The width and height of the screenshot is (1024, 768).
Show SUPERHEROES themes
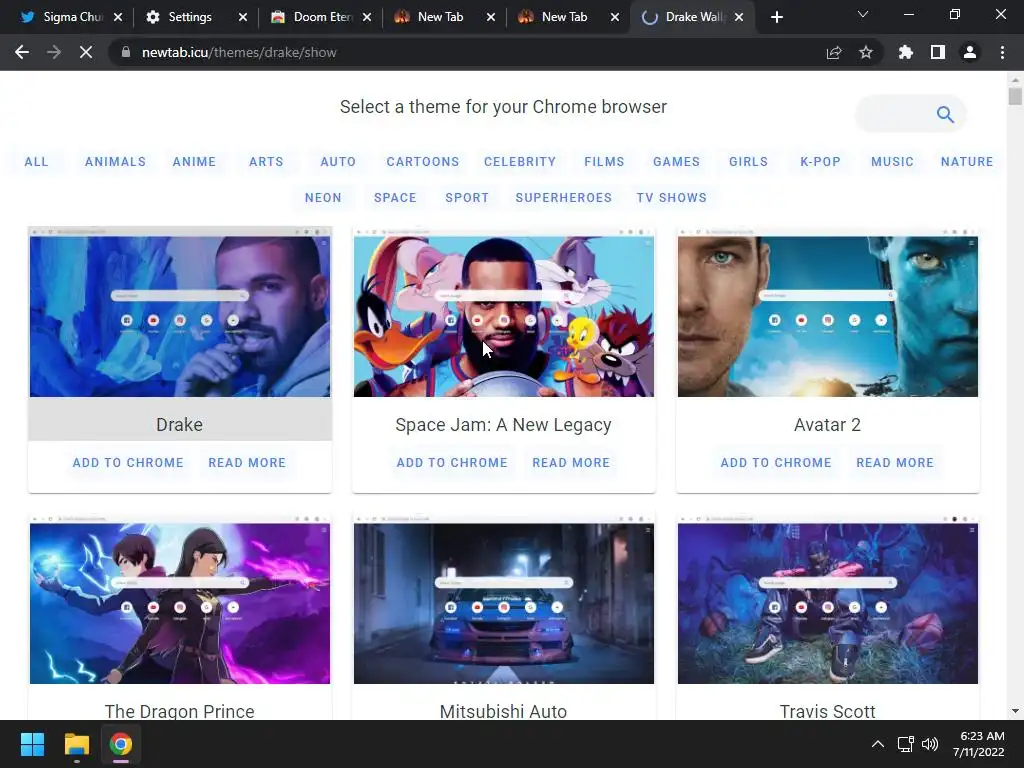[564, 197]
